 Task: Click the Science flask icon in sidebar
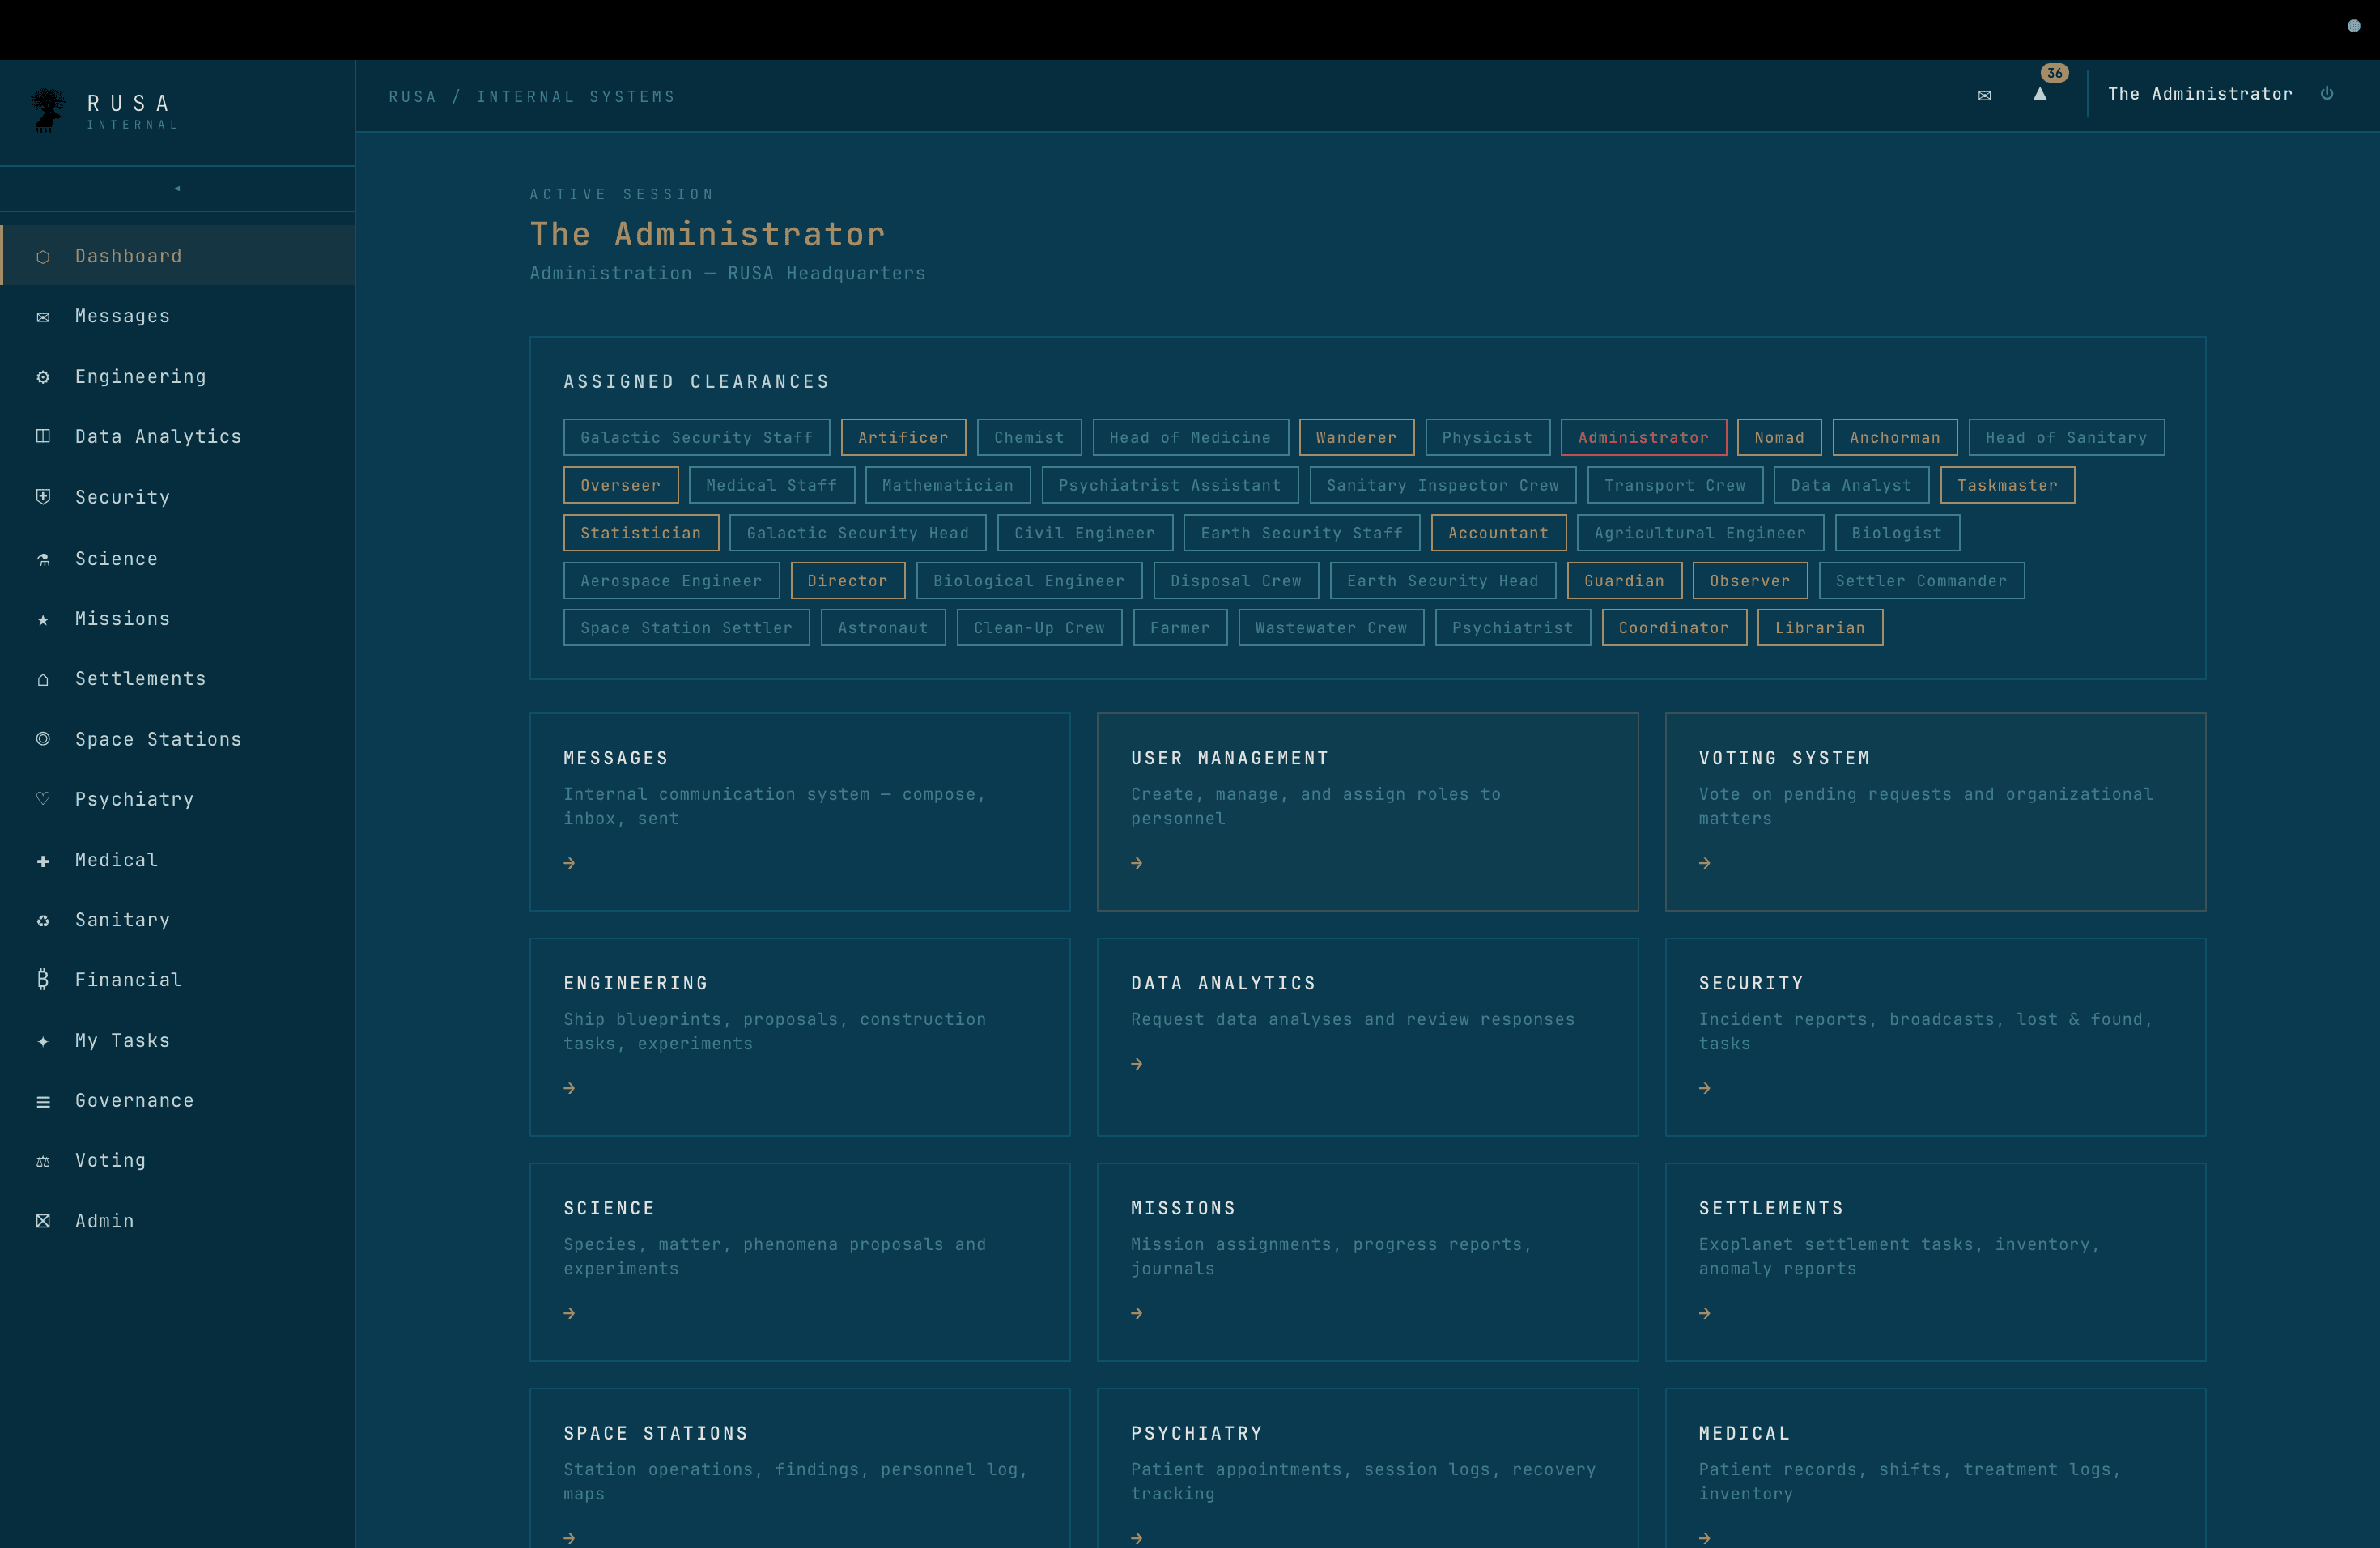(43, 559)
